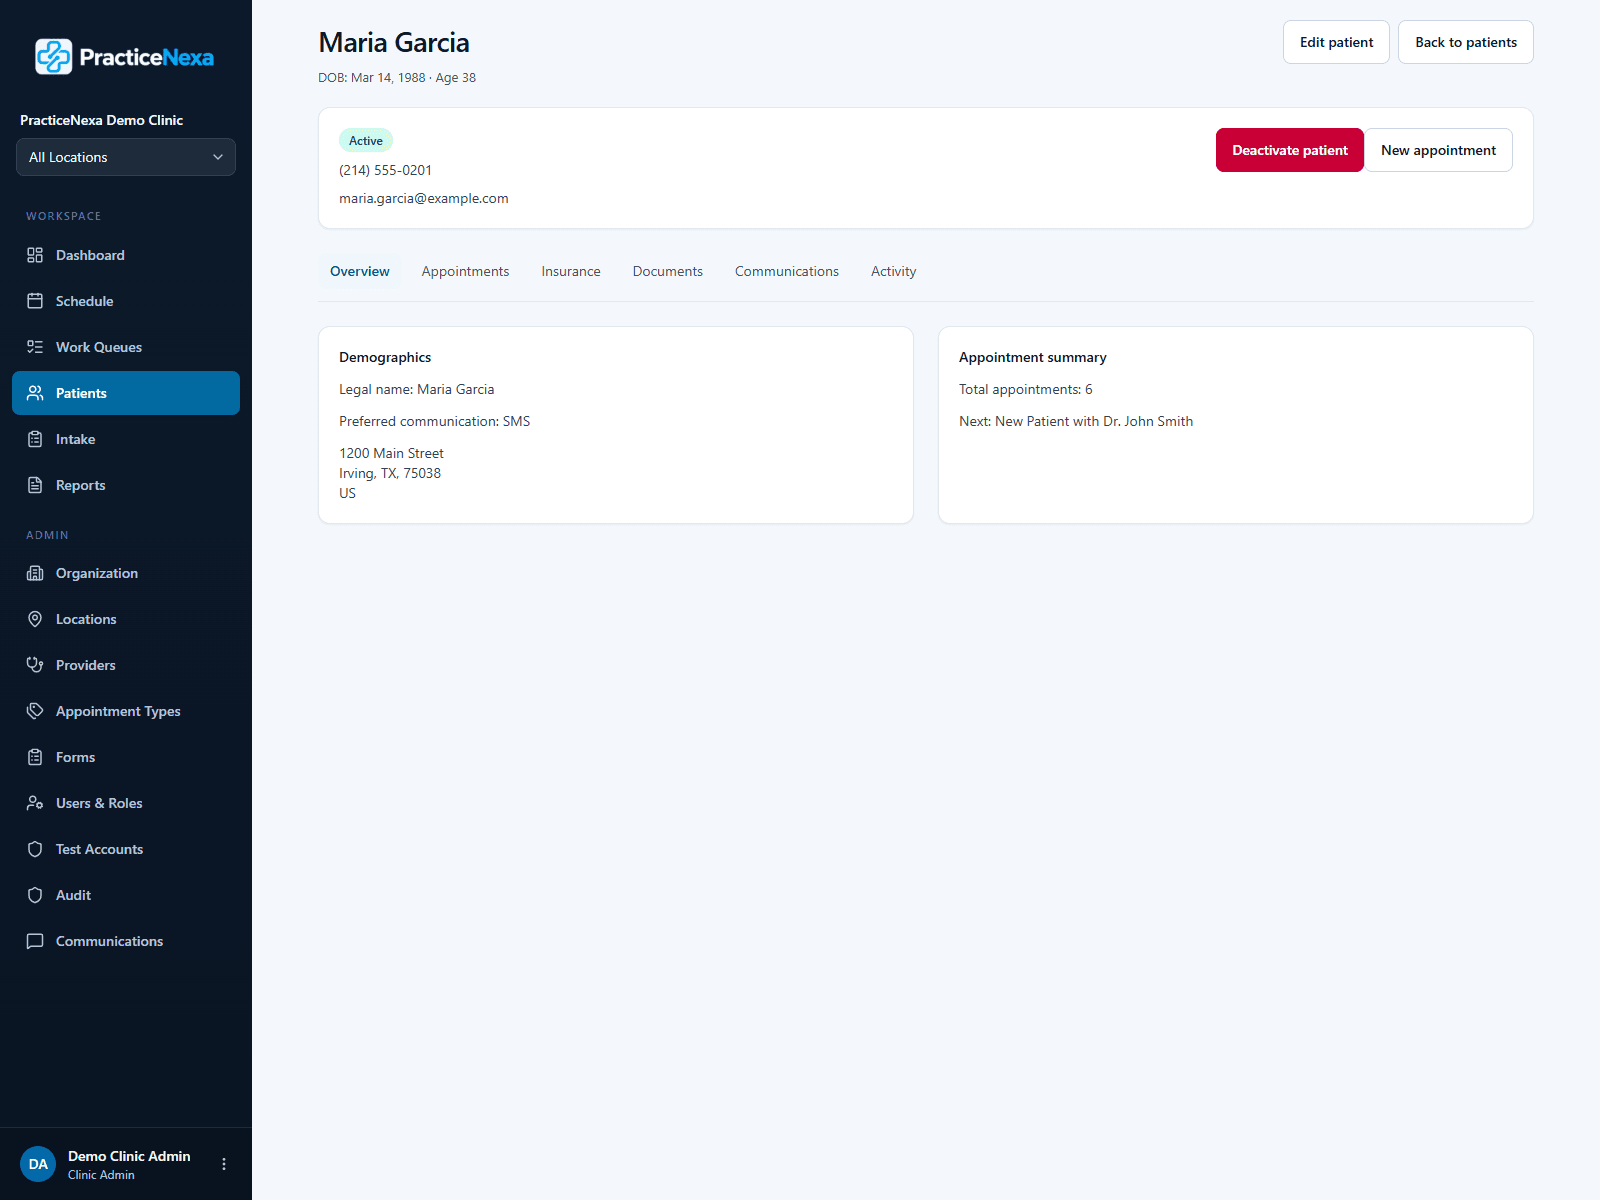Click the Locations map pin icon
Viewport: 1600px width, 1200px height.
[x=35, y=619]
